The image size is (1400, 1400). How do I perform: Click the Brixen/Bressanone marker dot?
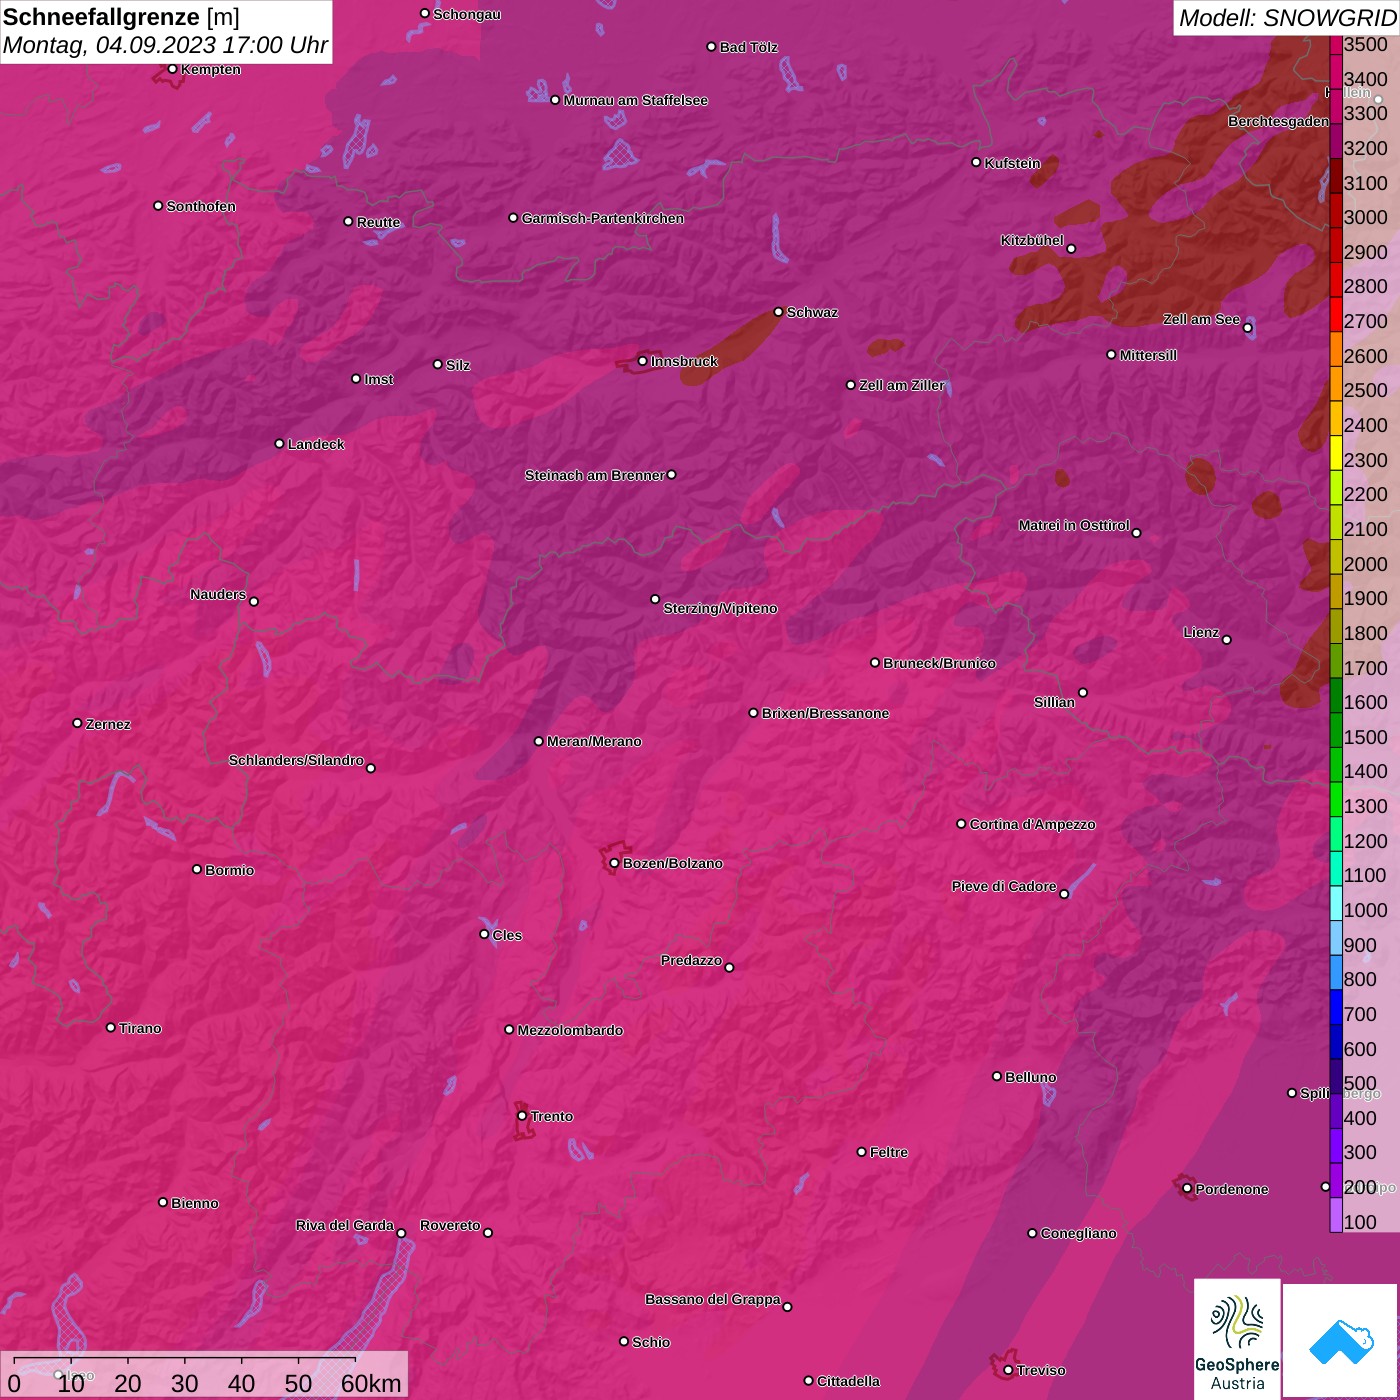click(754, 713)
